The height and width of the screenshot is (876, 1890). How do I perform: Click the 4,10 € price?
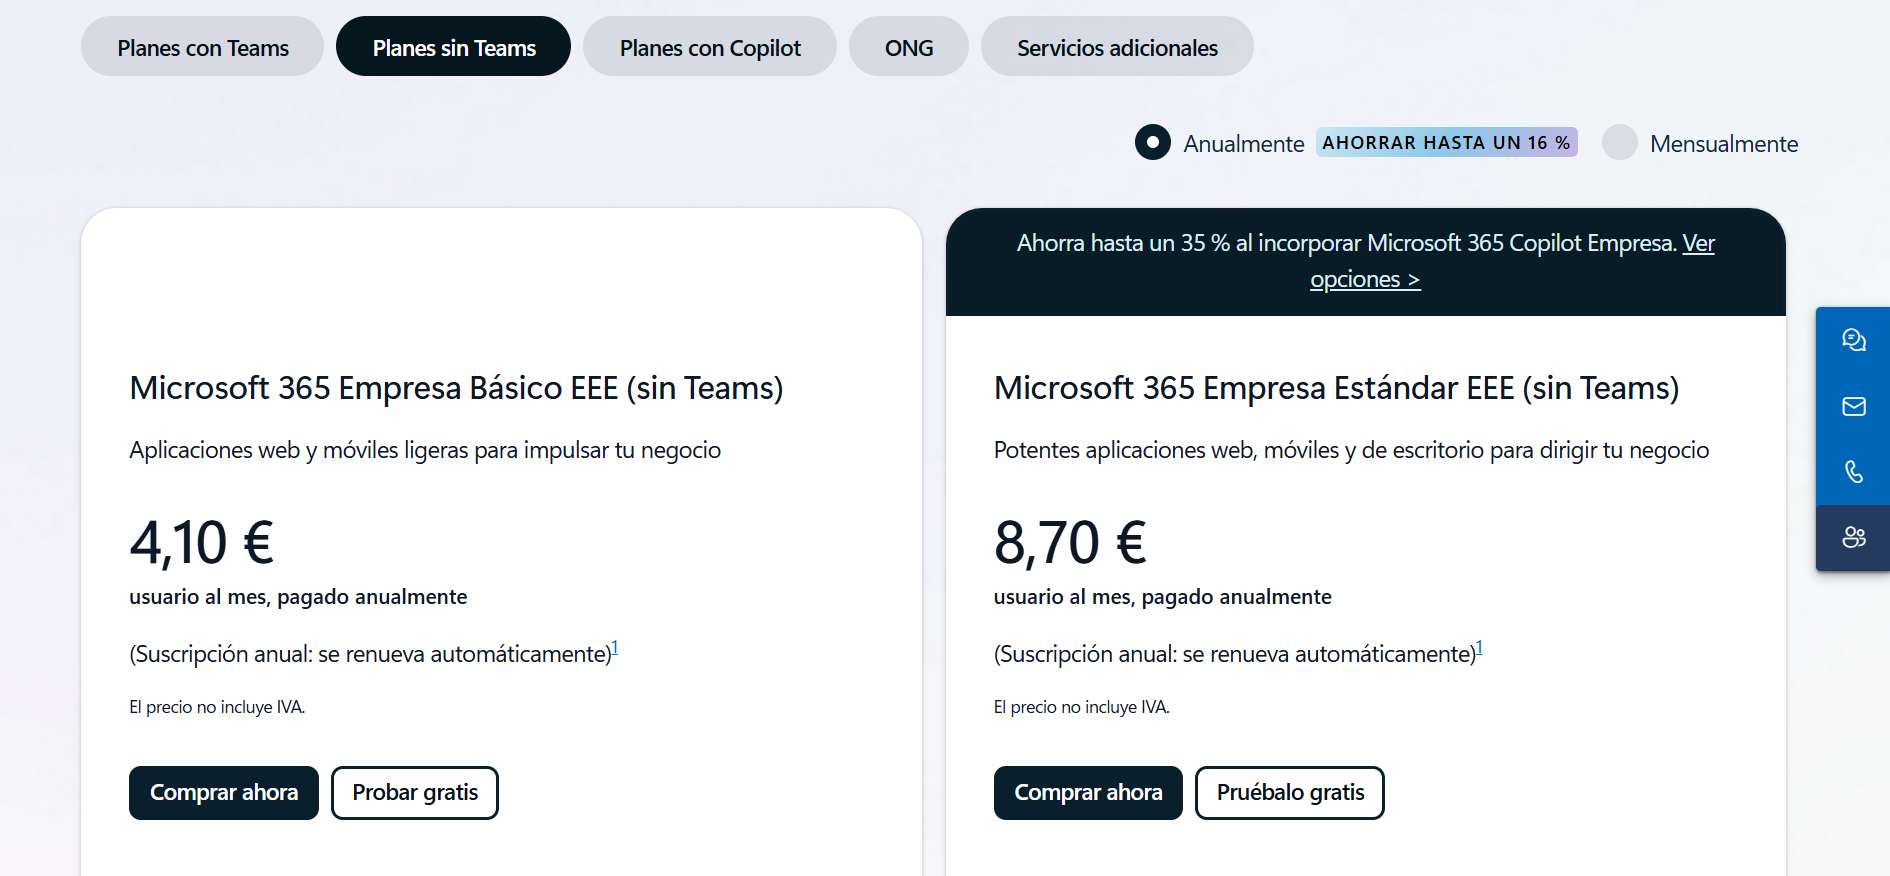202,543
